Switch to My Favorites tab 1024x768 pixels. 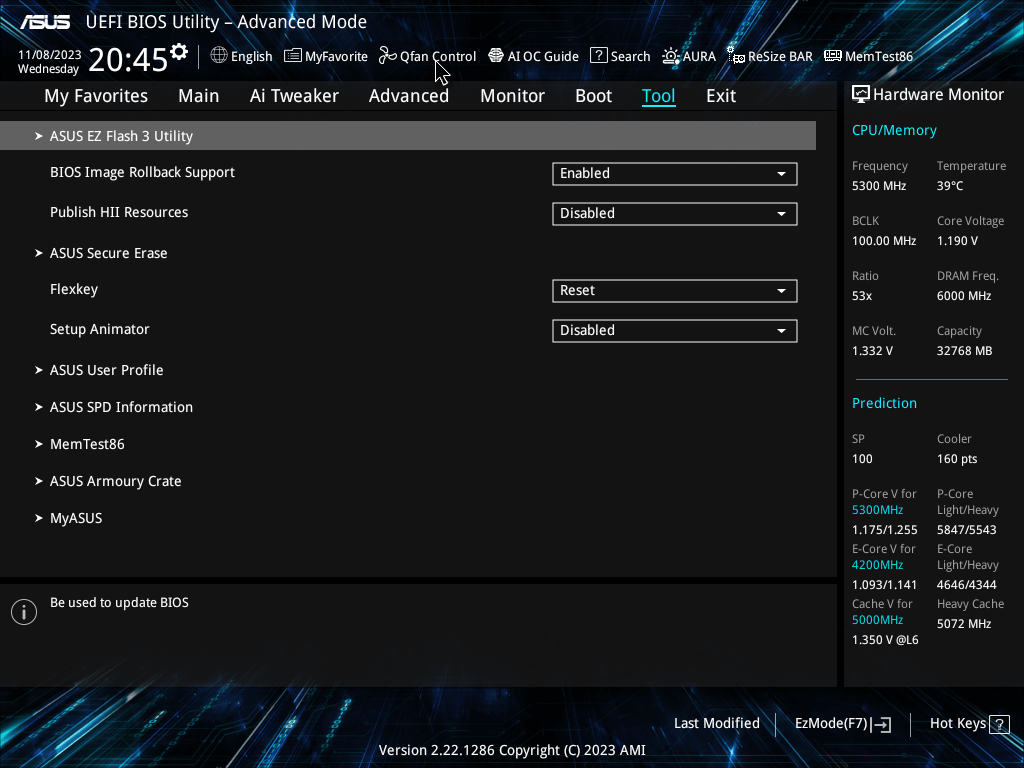click(96, 96)
